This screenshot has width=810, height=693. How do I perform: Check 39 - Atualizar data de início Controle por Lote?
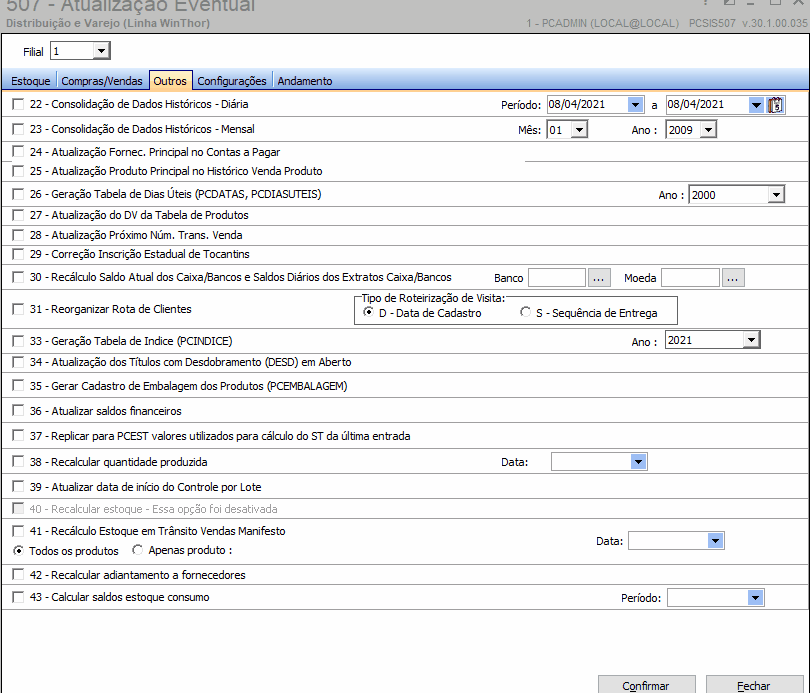[18, 486]
